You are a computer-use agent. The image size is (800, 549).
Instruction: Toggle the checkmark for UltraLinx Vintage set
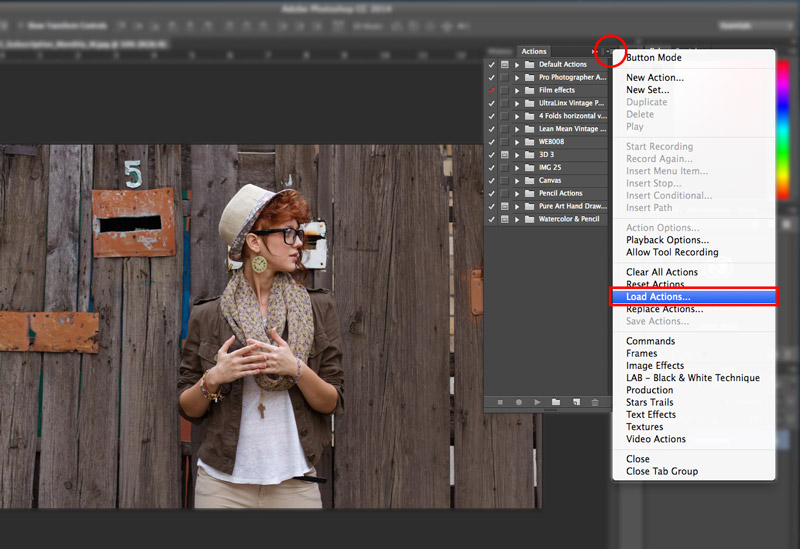tap(491, 103)
